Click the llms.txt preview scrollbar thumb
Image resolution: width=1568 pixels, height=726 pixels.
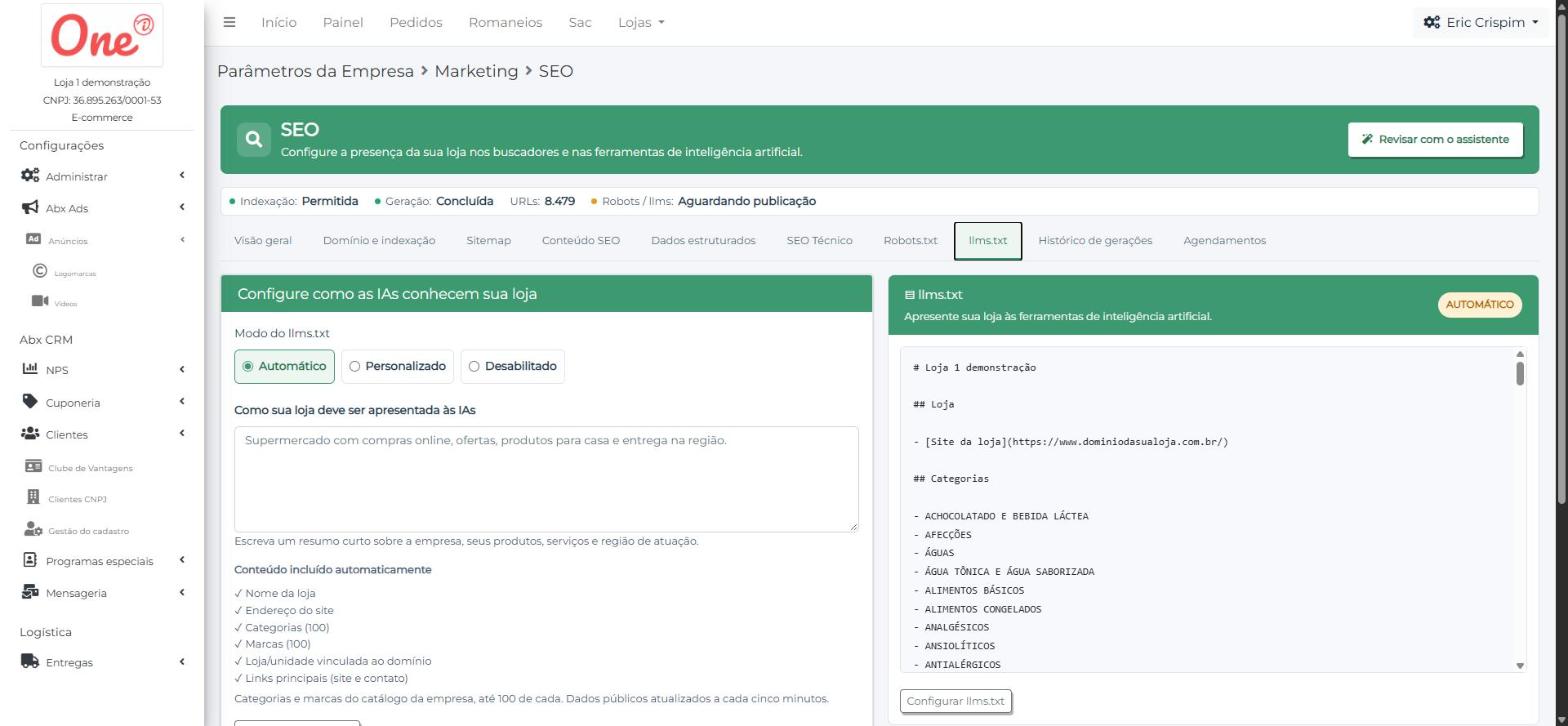1520,373
